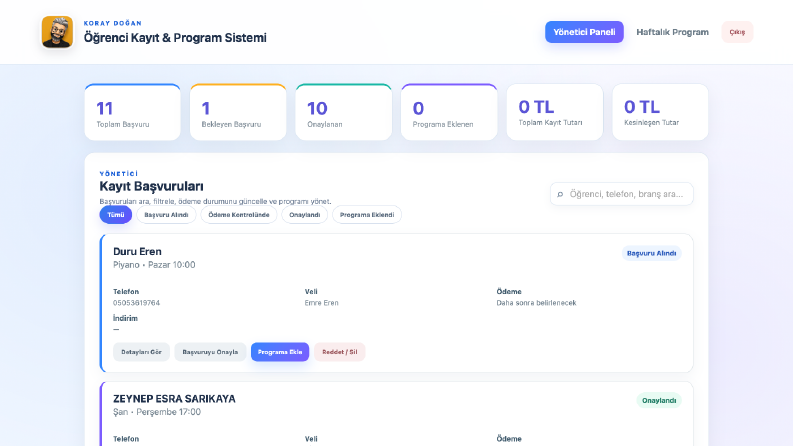Click parent name Emre Eren

322,303
